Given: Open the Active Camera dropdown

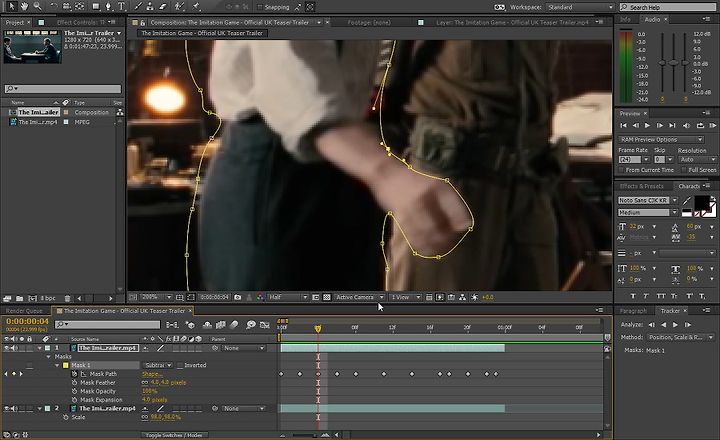Looking at the screenshot, I should click(x=359, y=297).
